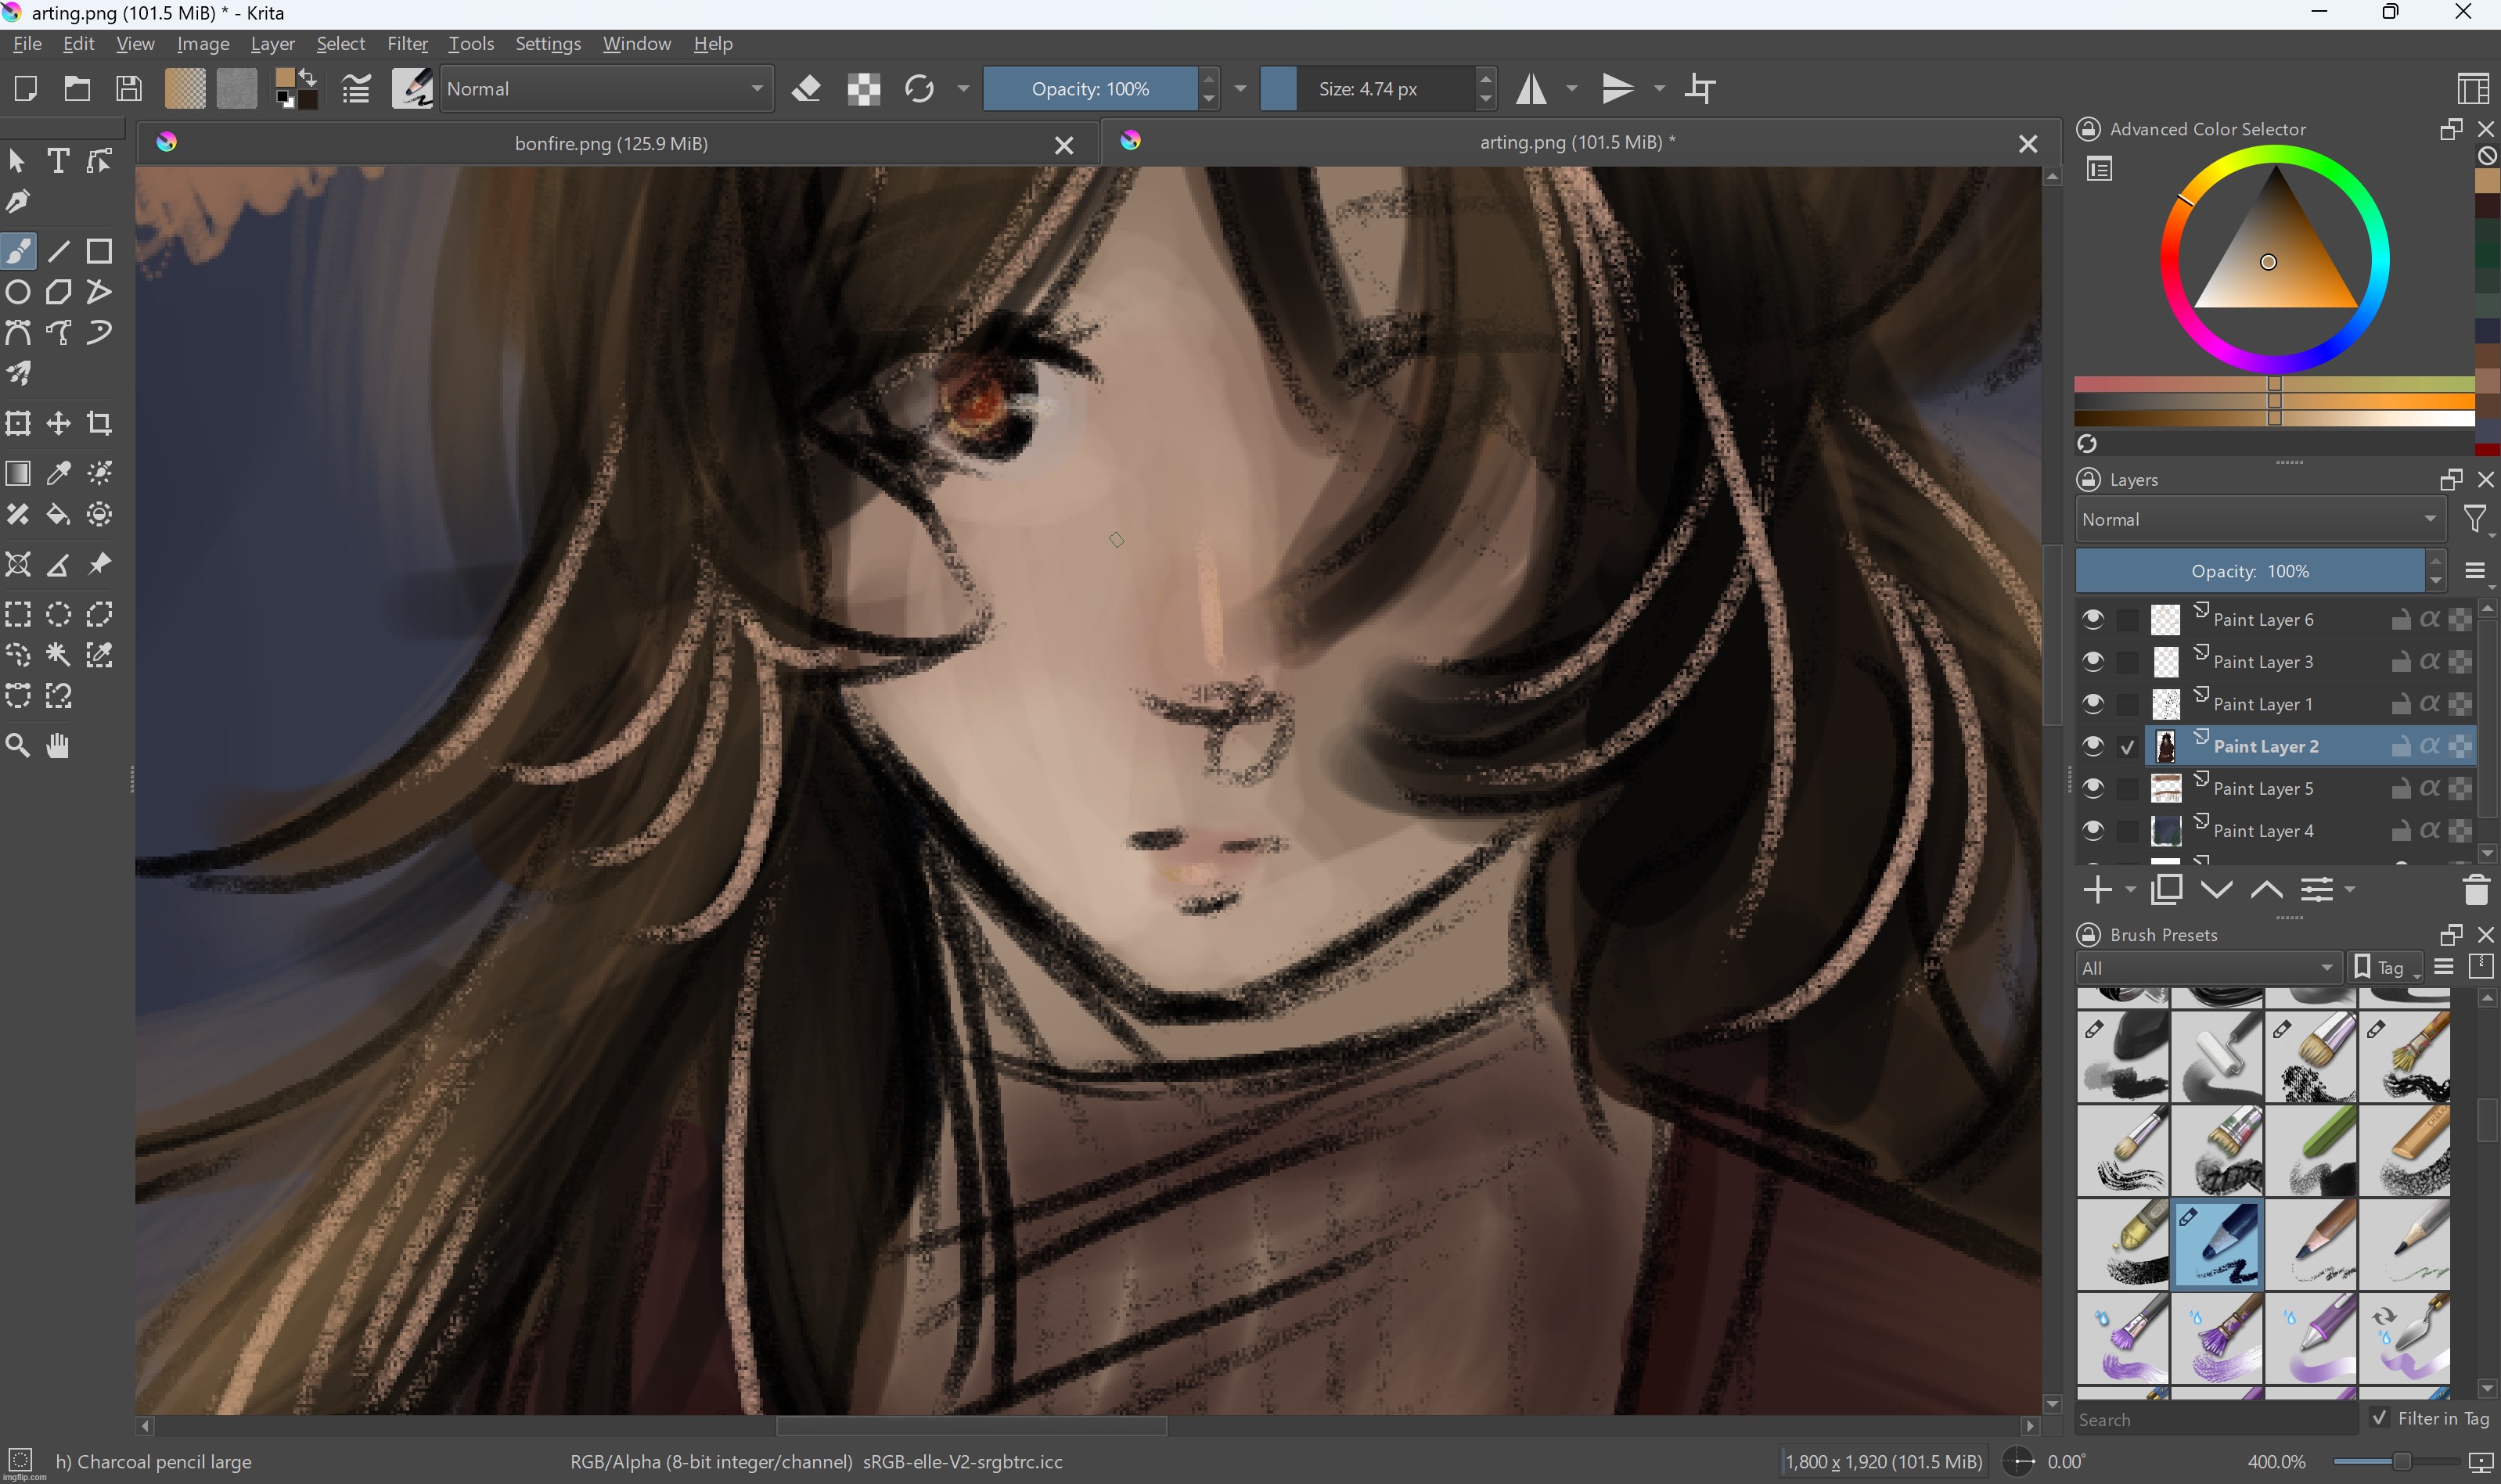Duplicate the current layer
This screenshot has height=1484, width=2501.
click(2166, 890)
